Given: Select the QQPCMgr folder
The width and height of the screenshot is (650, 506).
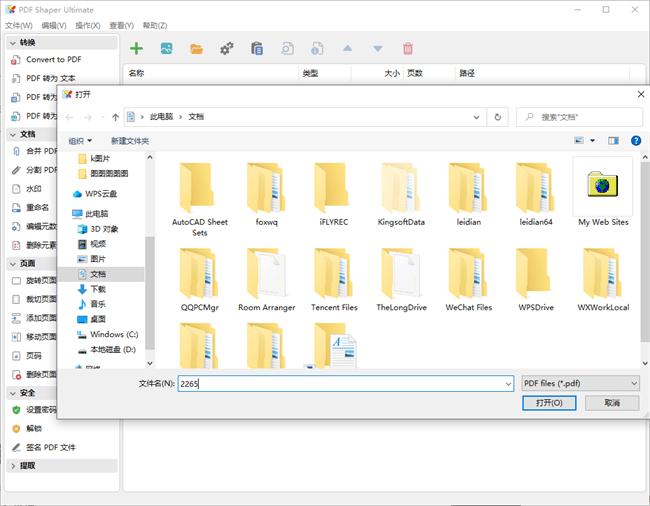Looking at the screenshot, I should [x=200, y=279].
